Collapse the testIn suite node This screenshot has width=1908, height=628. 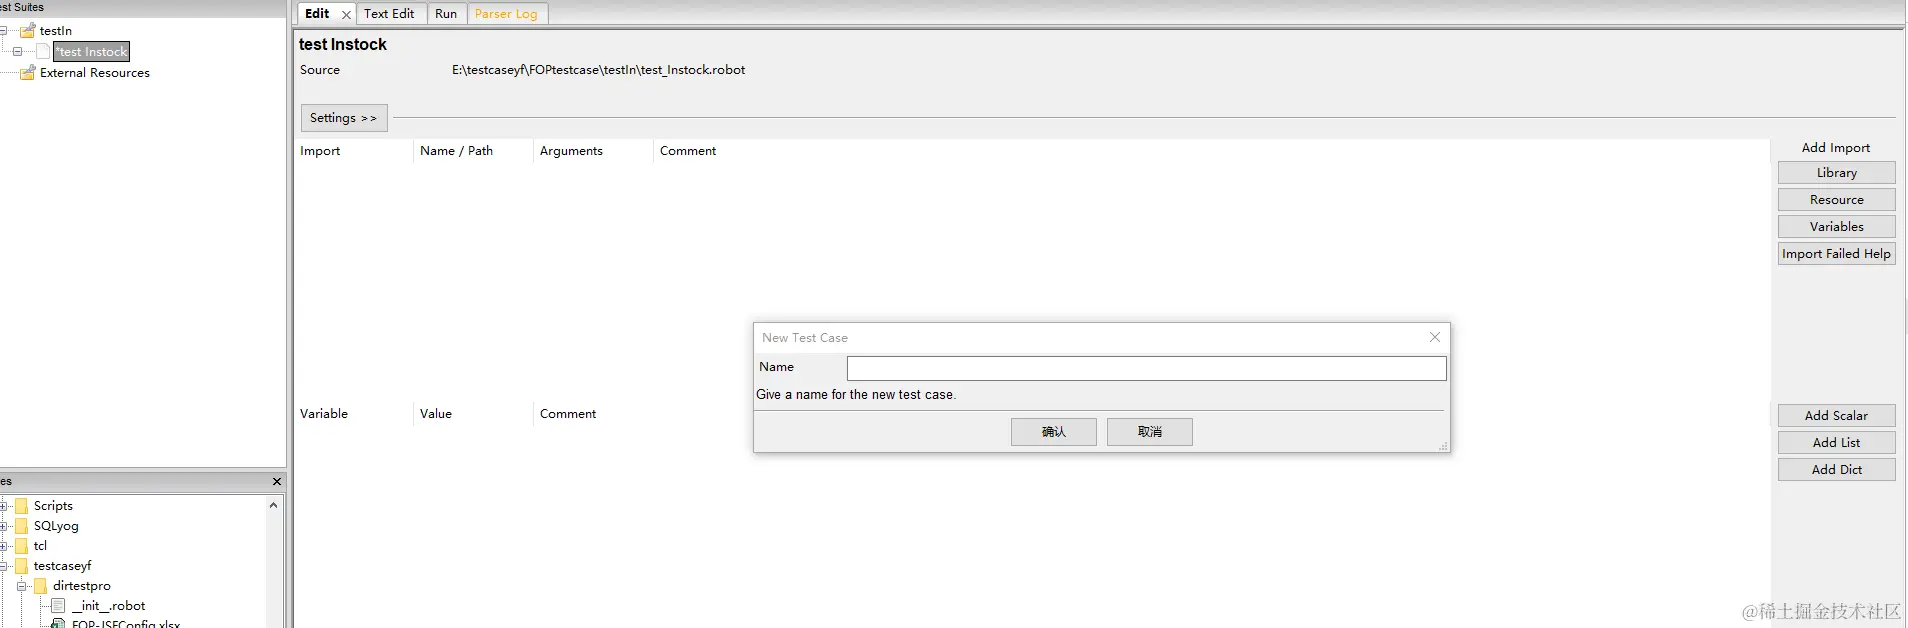coord(3,31)
